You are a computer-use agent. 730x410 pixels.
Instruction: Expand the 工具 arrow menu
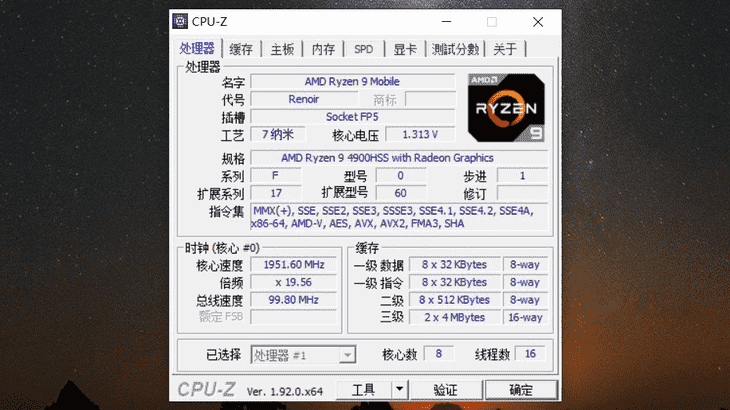(399, 390)
